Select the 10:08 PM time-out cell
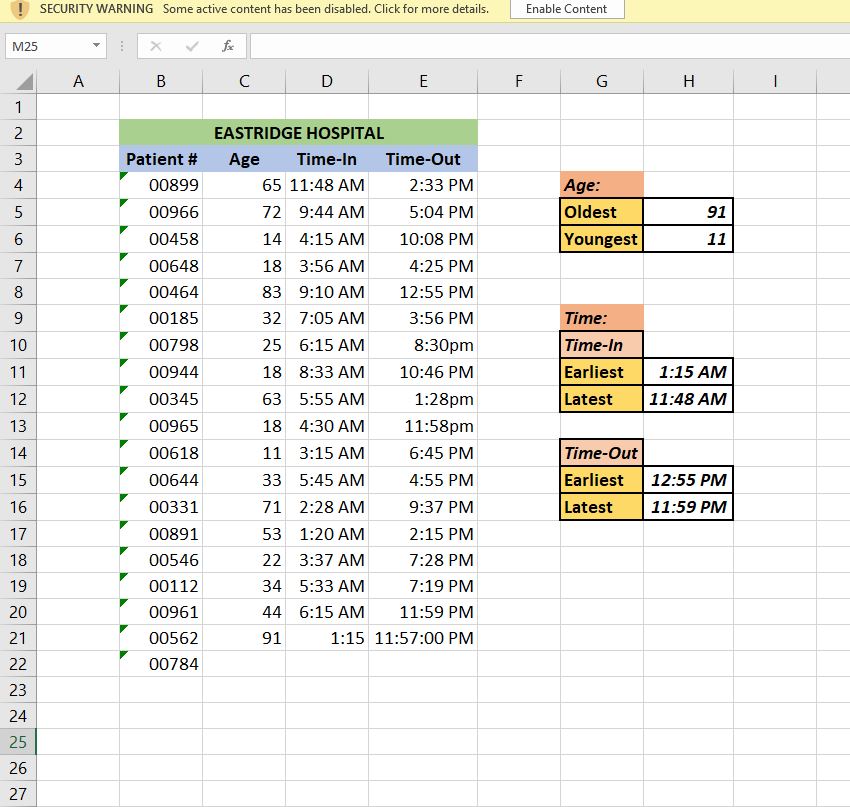Screen dimensions: 850x807 point(423,239)
